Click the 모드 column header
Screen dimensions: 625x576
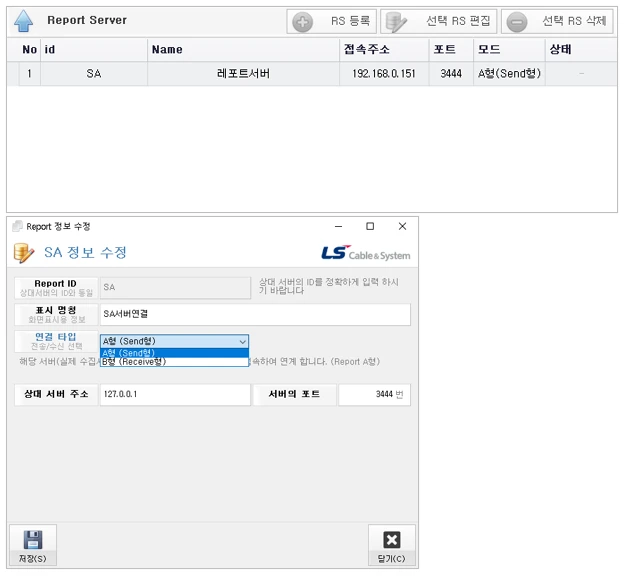(509, 49)
